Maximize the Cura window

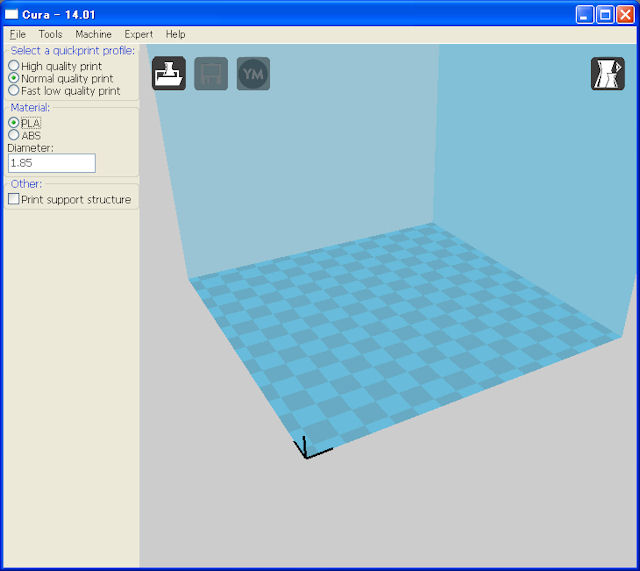point(605,15)
